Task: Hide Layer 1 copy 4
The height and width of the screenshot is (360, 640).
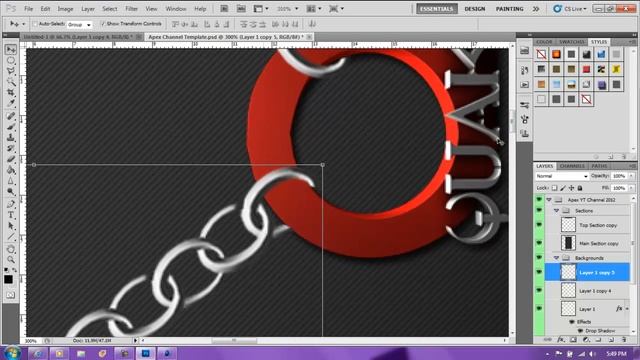Action: [539, 290]
